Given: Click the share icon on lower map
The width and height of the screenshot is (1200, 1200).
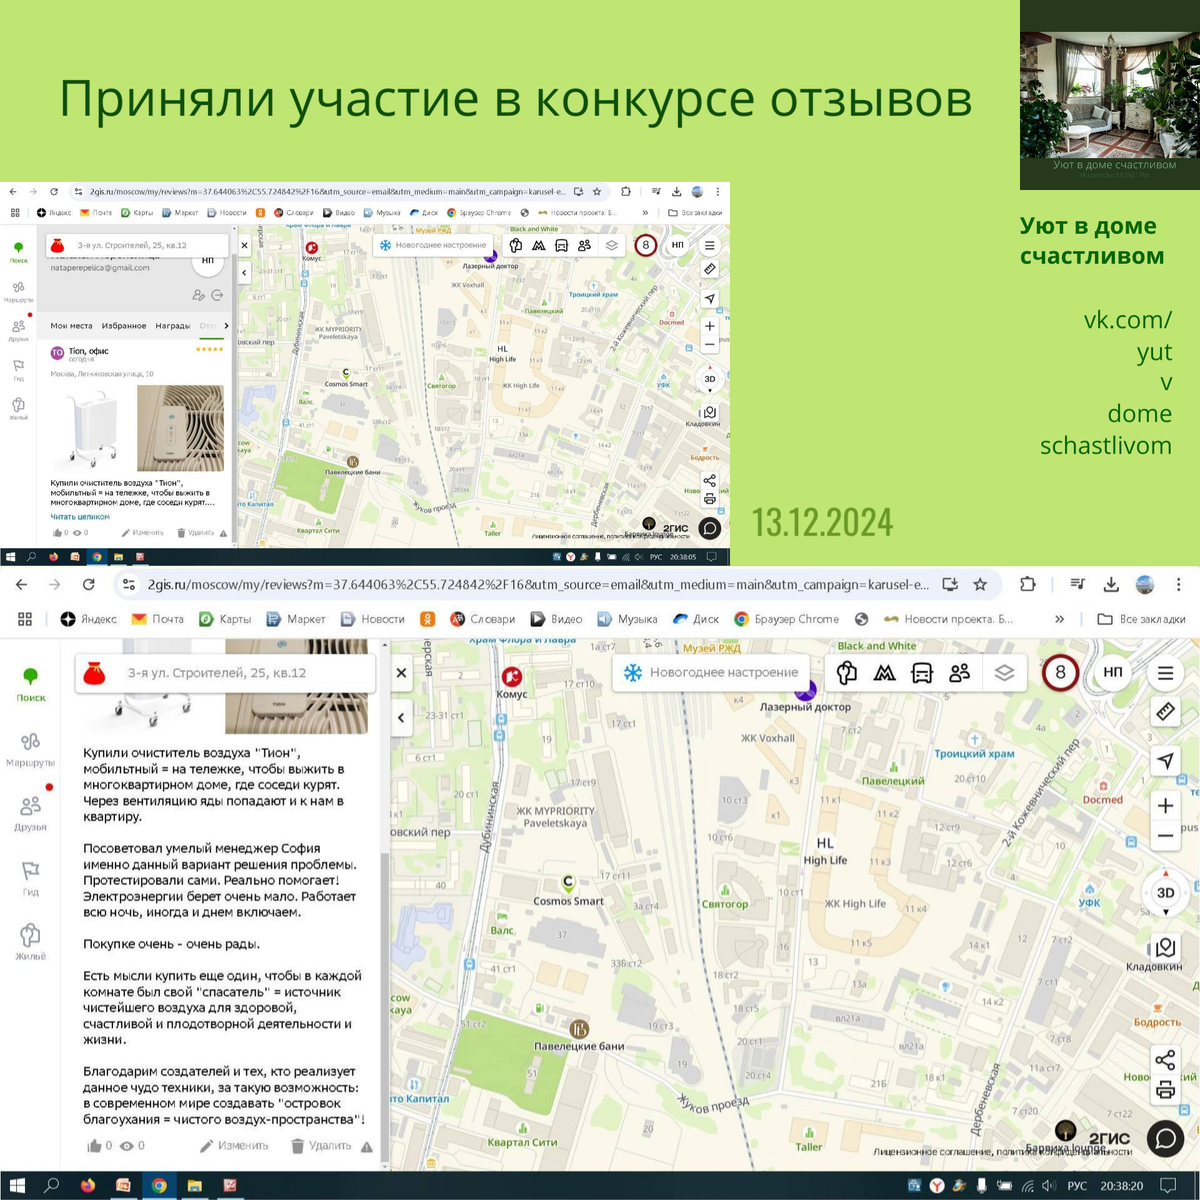Looking at the screenshot, I should click(1165, 1060).
